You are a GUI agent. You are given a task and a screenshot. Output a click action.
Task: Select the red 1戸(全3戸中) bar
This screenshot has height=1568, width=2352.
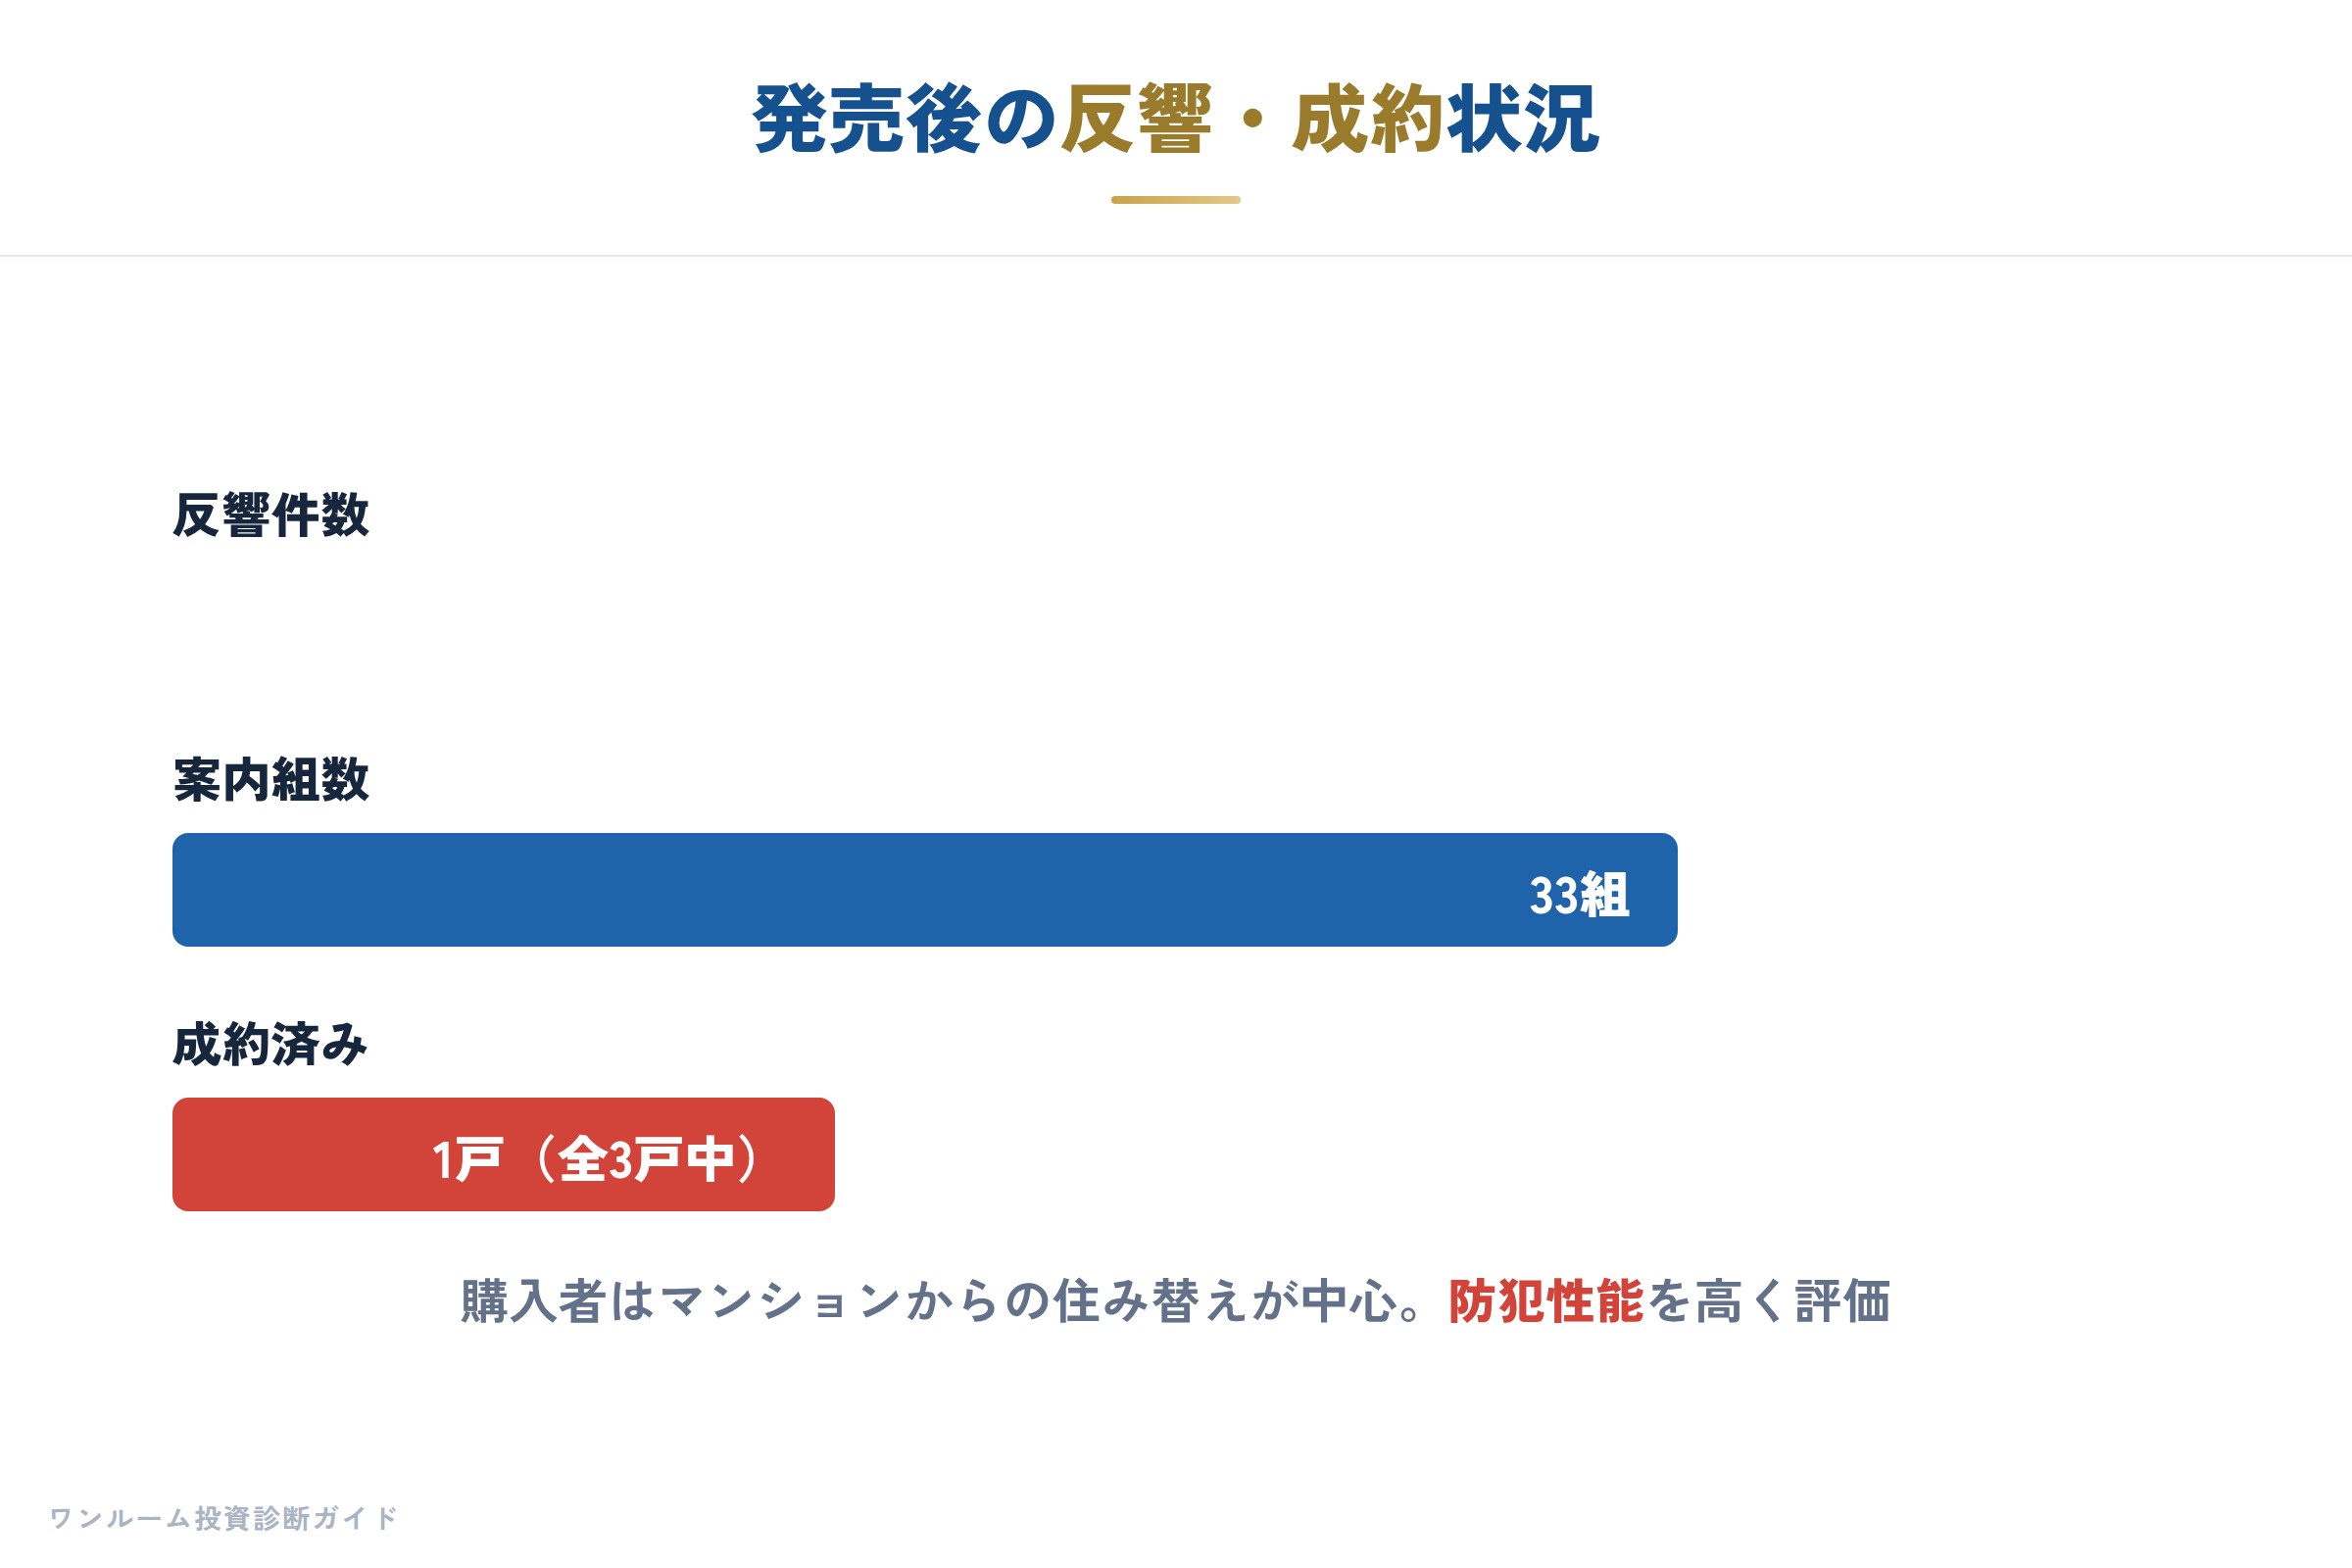pyautogui.click(x=503, y=1155)
